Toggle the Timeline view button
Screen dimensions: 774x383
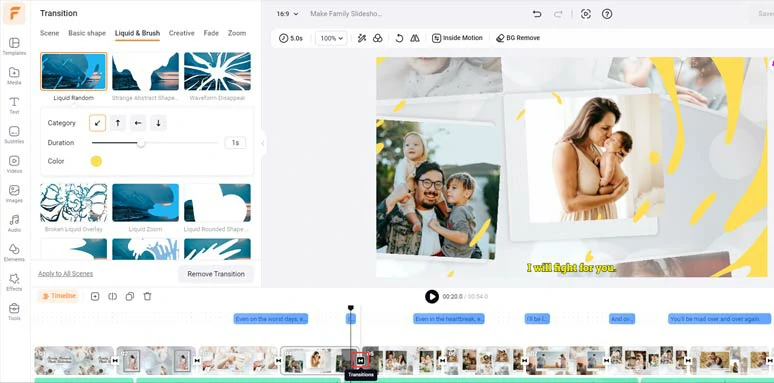click(59, 296)
